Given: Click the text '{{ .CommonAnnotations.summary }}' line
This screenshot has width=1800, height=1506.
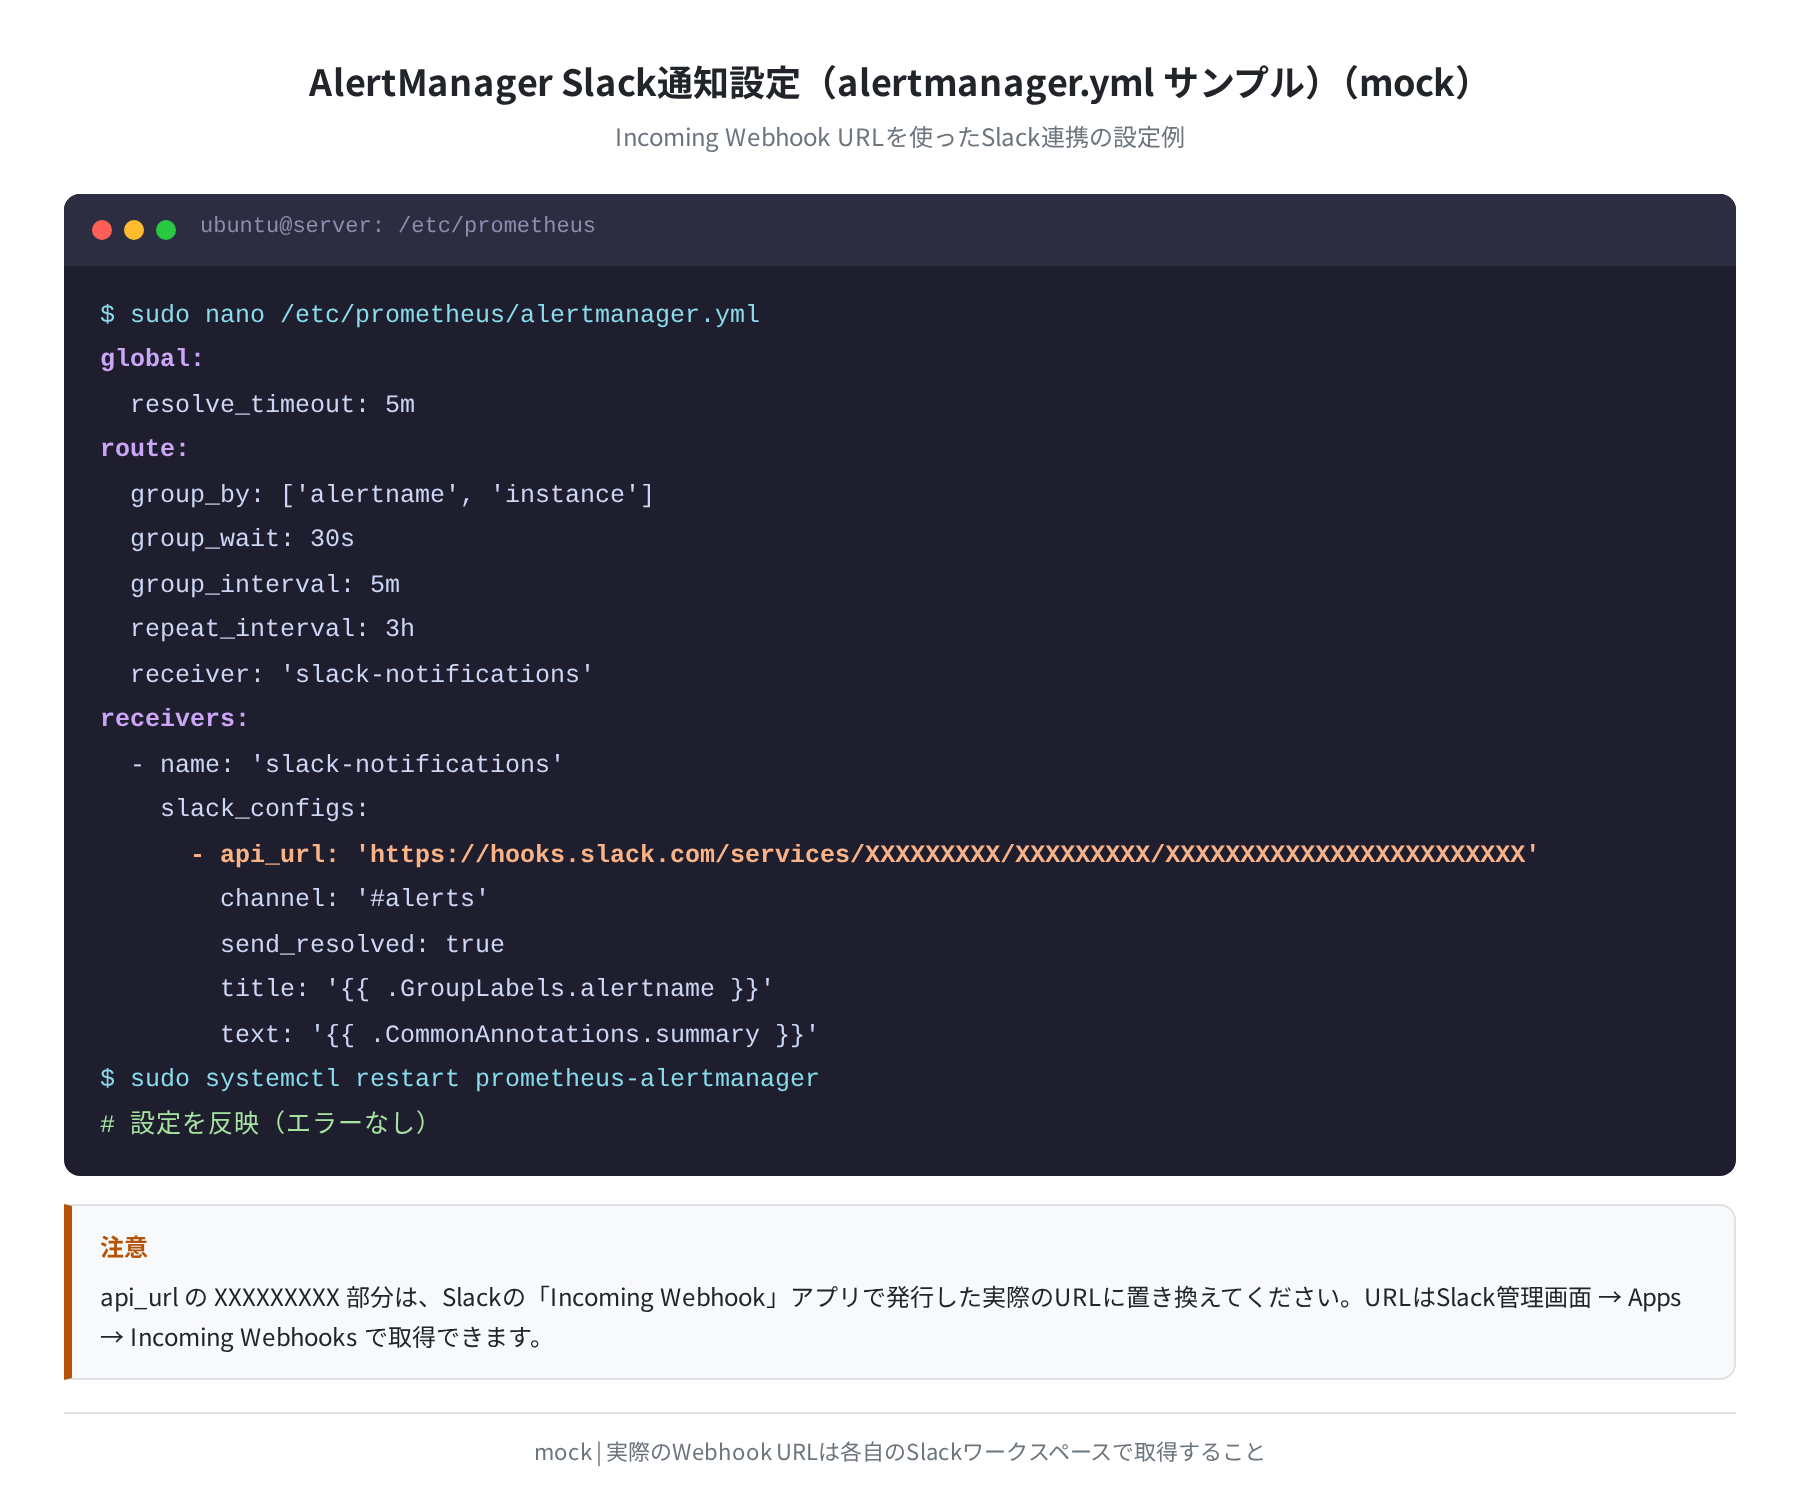Looking at the screenshot, I should (x=519, y=1034).
